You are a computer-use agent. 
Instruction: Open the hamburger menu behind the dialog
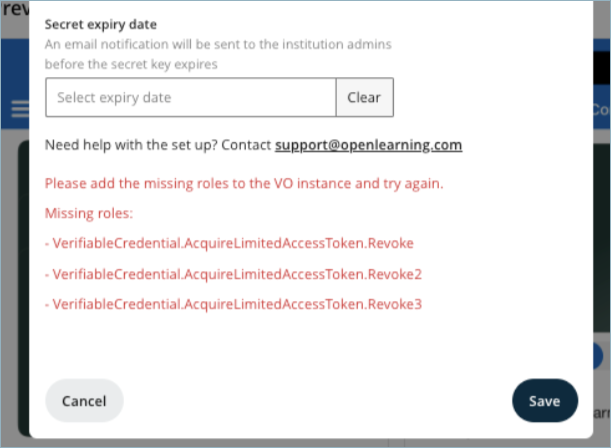[17, 111]
